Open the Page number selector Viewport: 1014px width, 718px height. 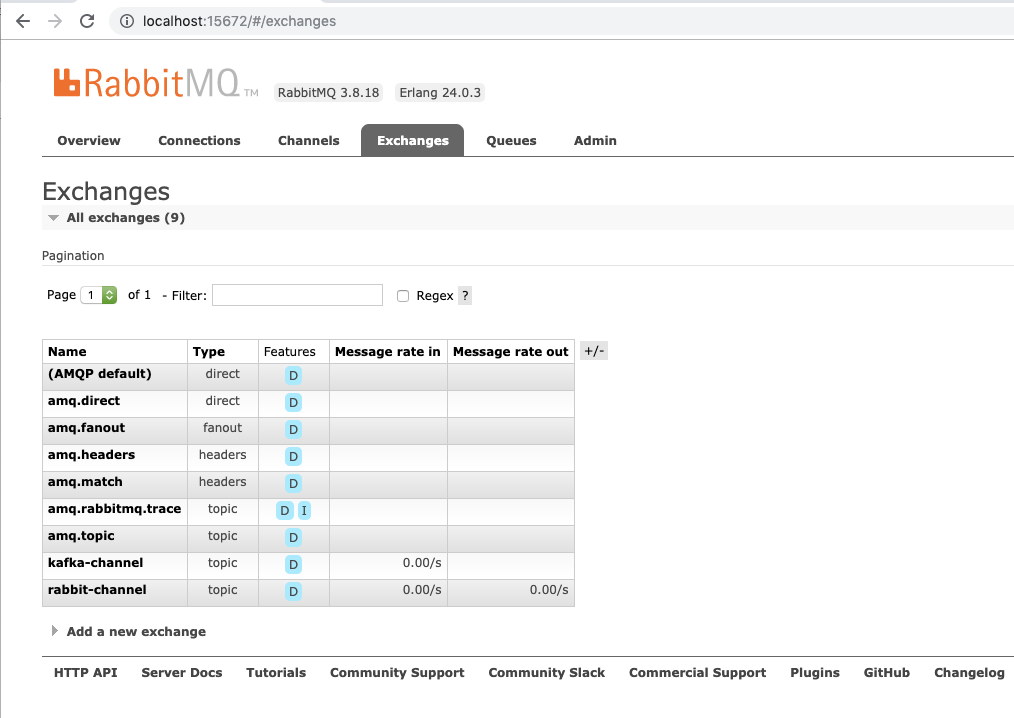(91, 295)
